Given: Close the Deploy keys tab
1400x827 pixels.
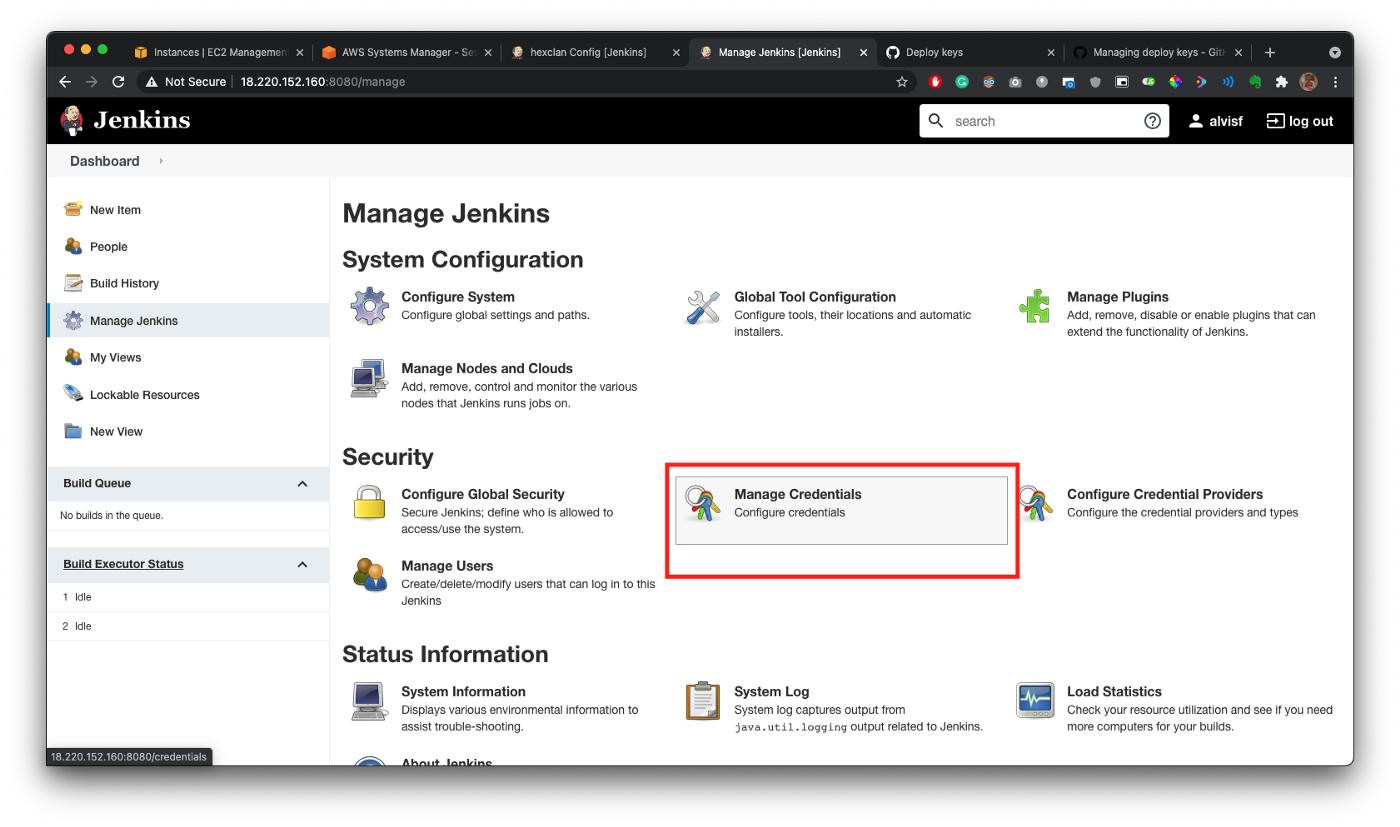Looking at the screenshot, I should point(1050,52).
